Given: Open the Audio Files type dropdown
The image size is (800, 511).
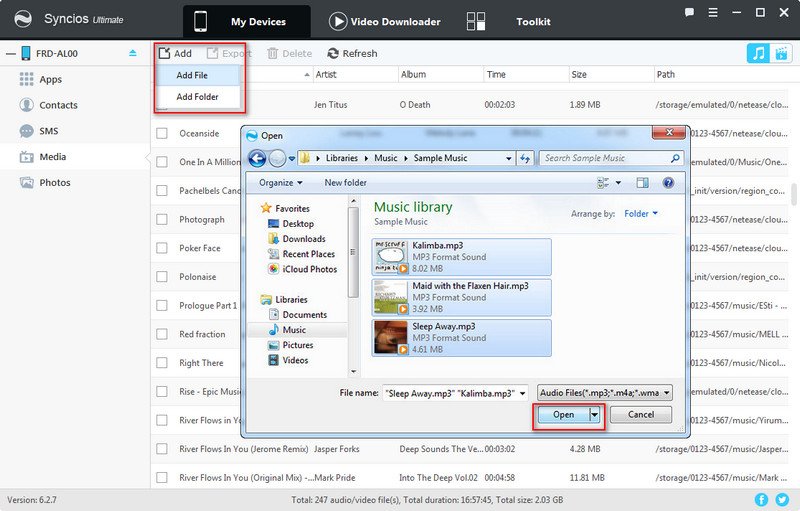Looking at the screenshot, I should coord(605,393).
